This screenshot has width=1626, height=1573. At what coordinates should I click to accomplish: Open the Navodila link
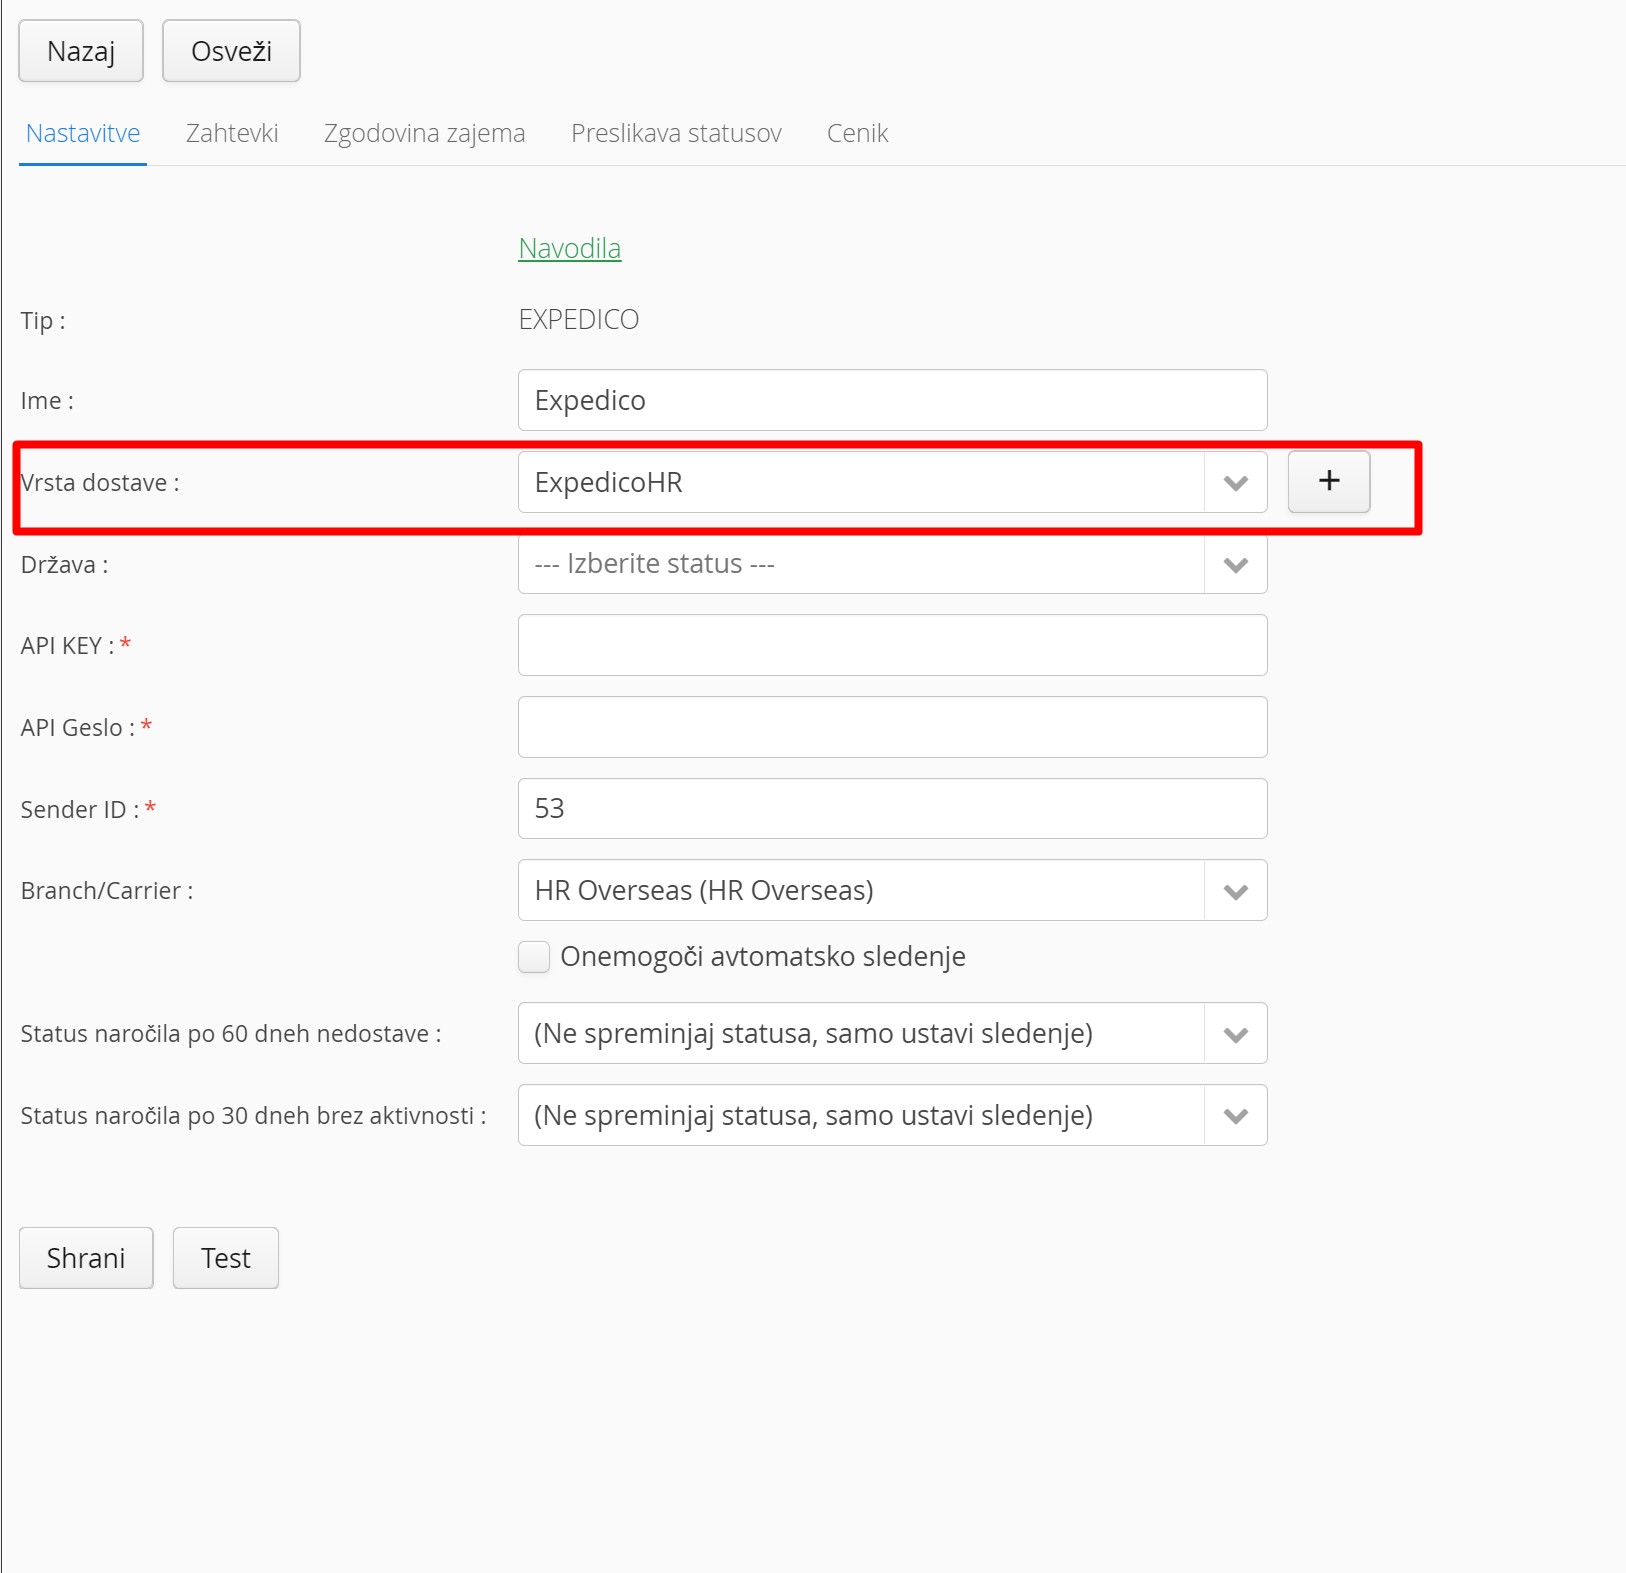tap(569, 248)
